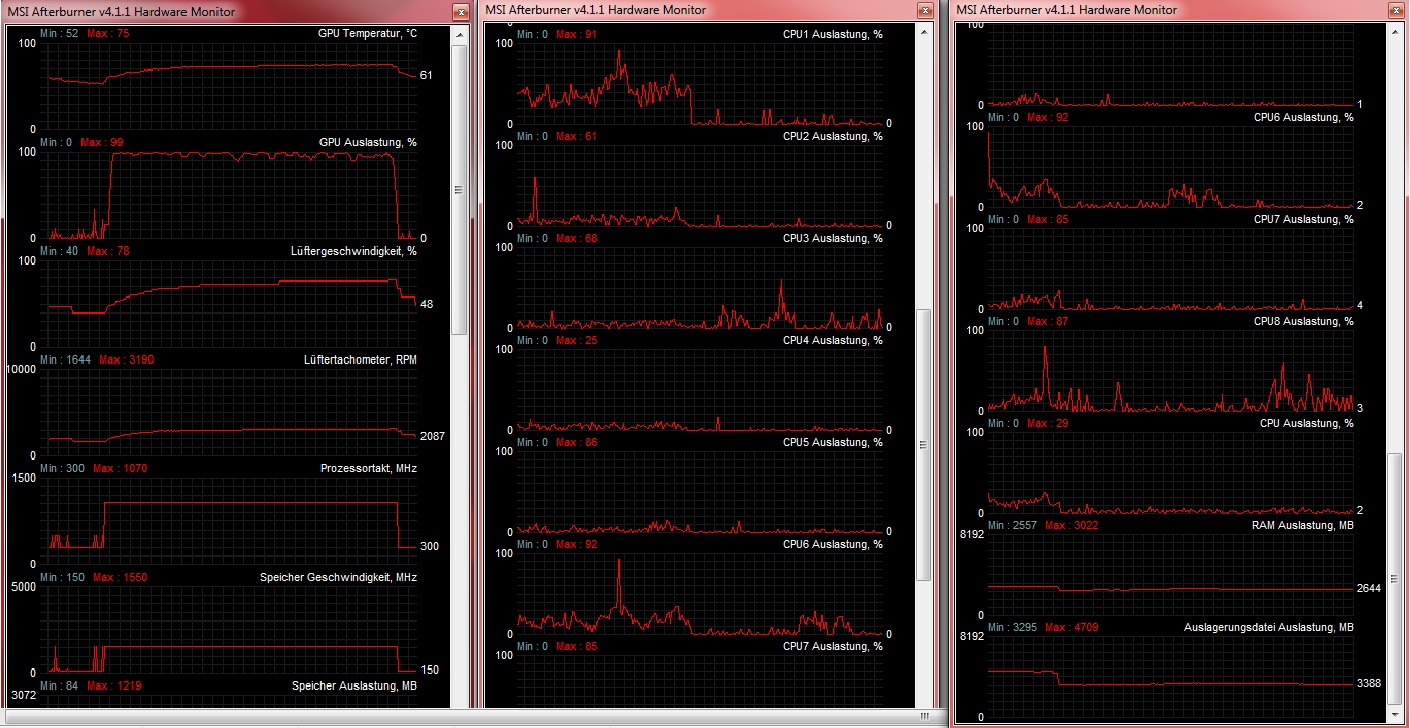Click the 'Min : 1644' fan tachometer value
1410x728 pixels.
(x=65, y=360)
